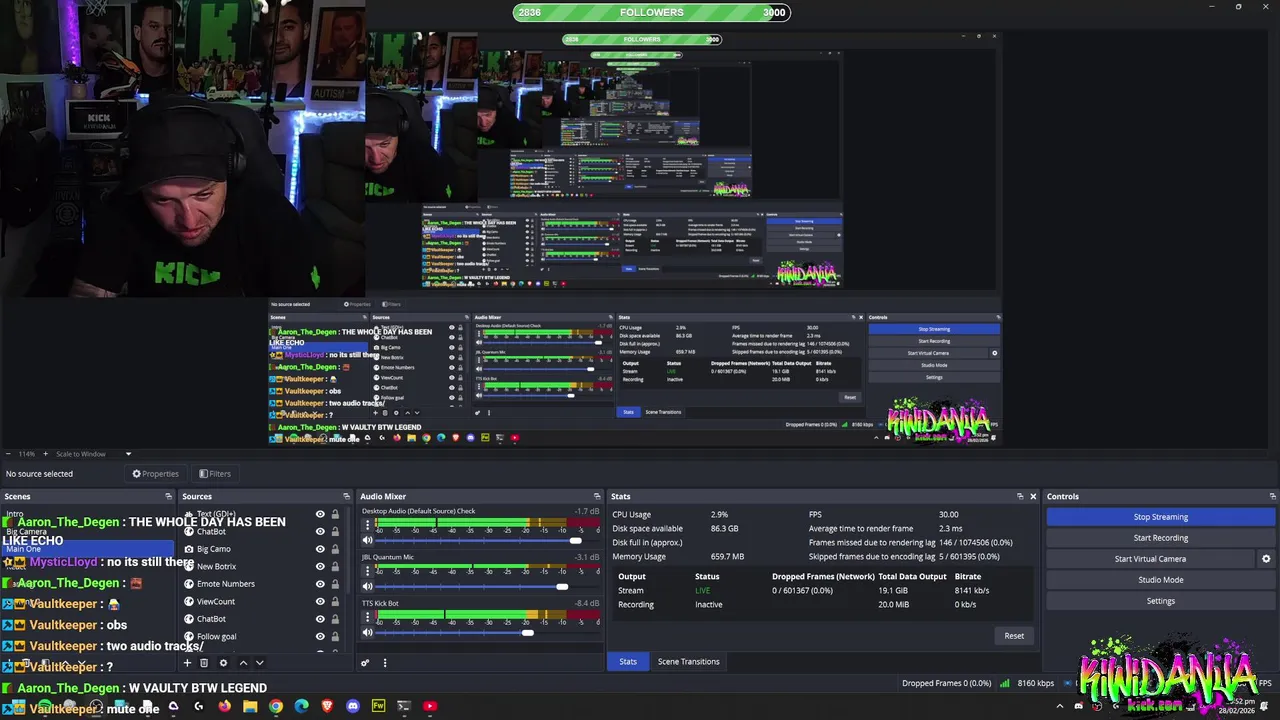Reset the stats with Reset button
Screen dimensions: 1280x720
point(1014,636)
